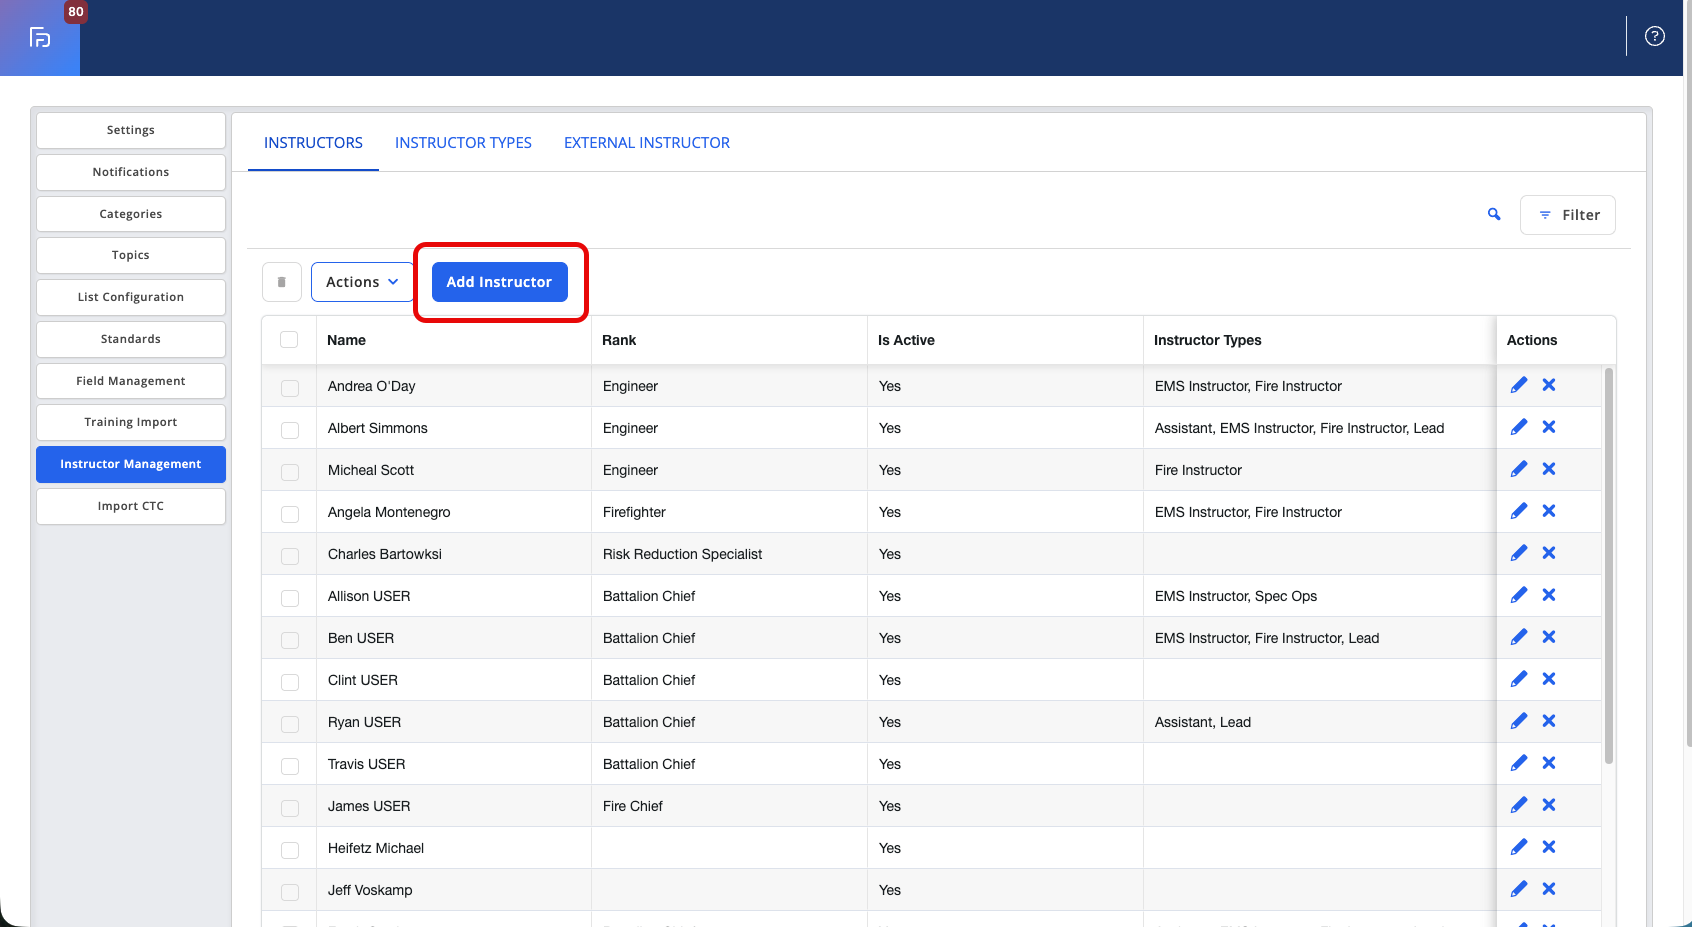1692x927 pixels.
Task: Delete Andrea O'Day using X icon
Action: tap(1549, 385)
